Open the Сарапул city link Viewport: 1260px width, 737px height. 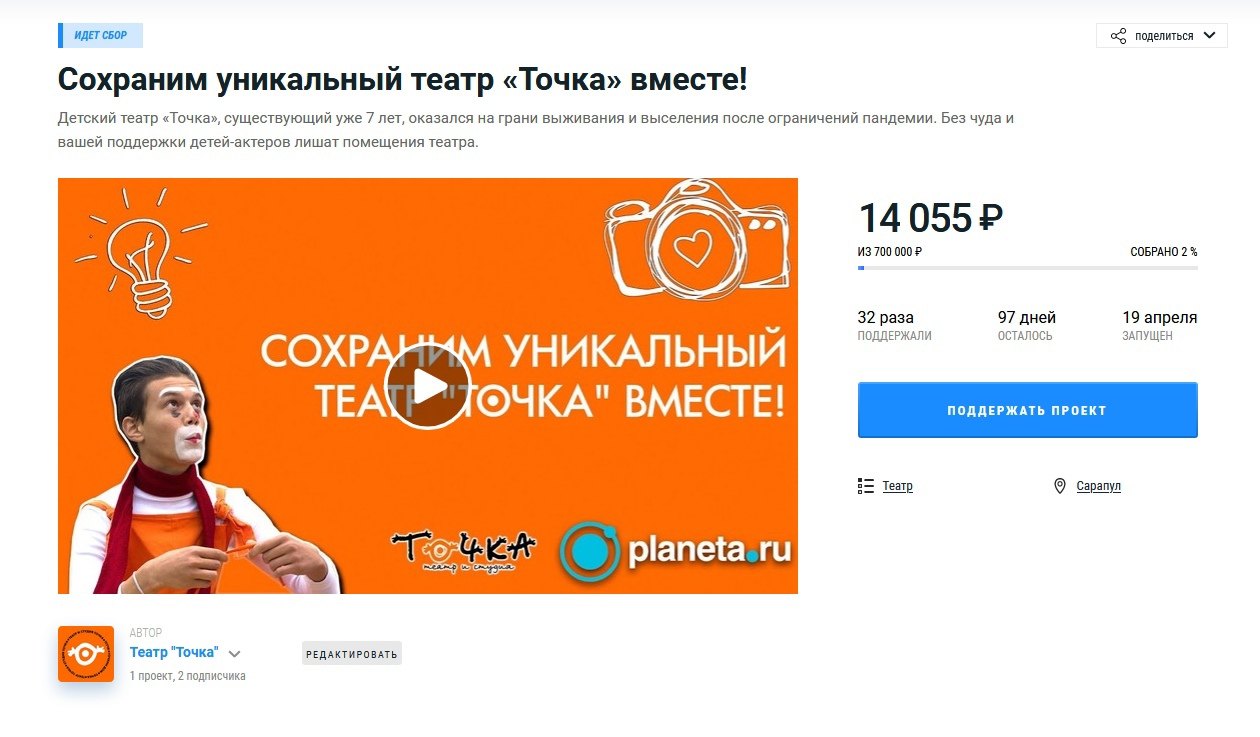pos(1098,486)
